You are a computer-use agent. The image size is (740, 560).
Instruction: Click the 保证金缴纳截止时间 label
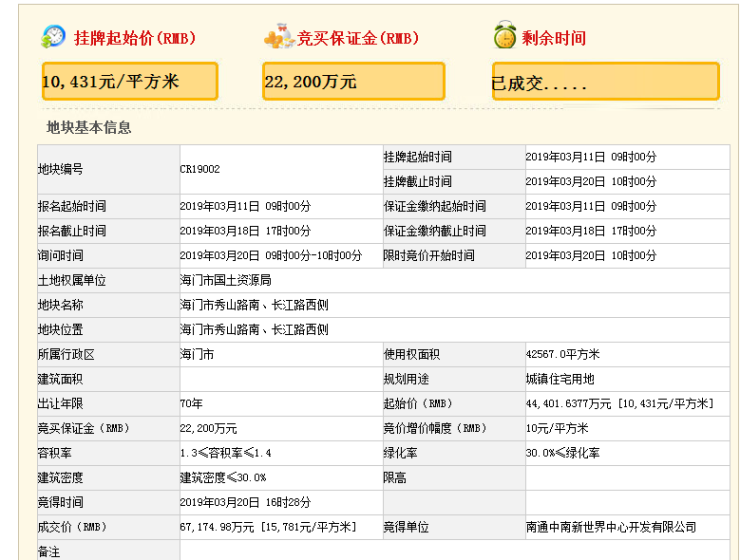[x=435, y=231]
